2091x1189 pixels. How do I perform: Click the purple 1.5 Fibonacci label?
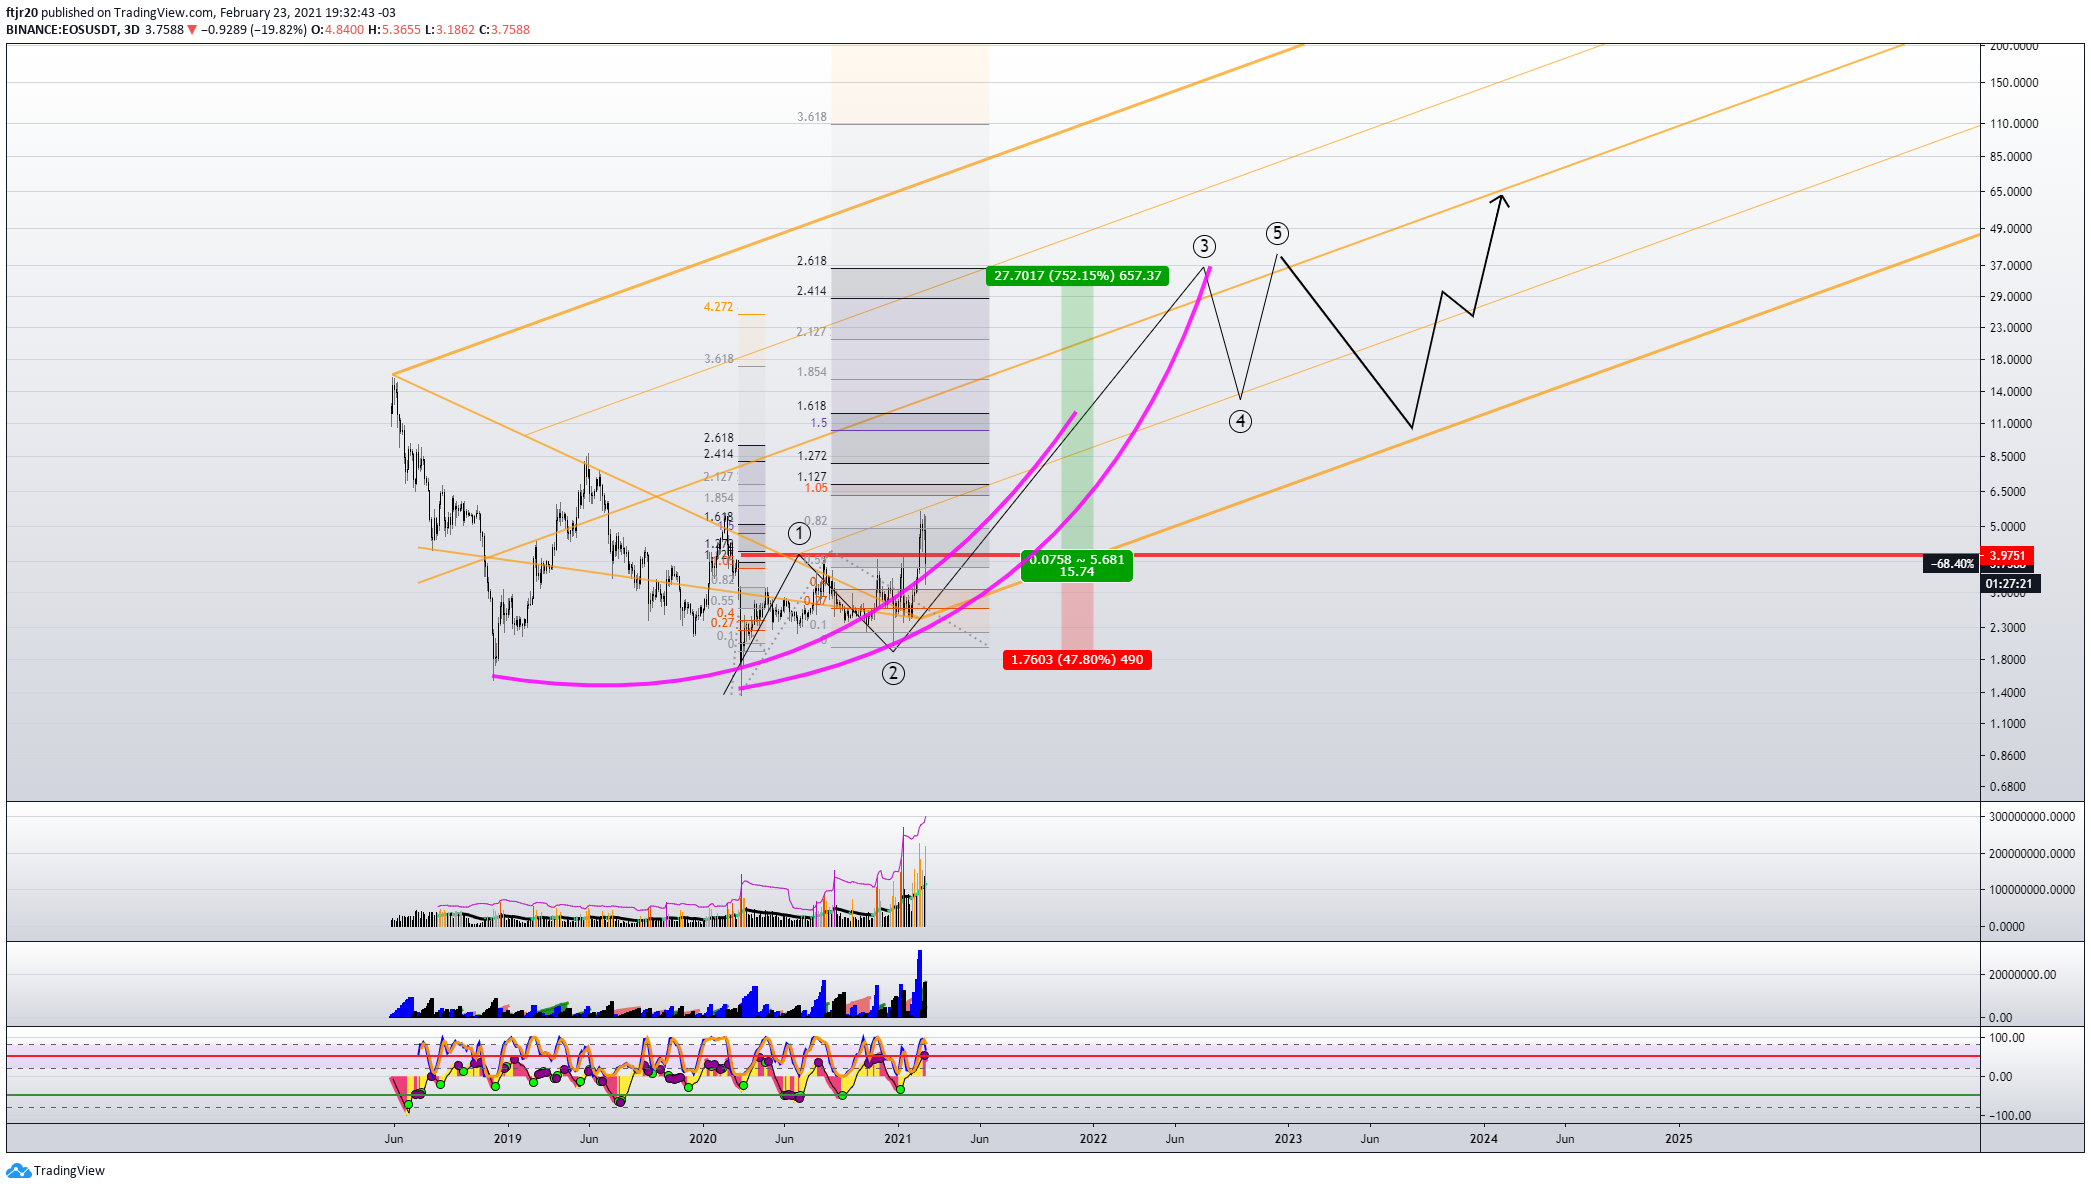coord(819,423)
